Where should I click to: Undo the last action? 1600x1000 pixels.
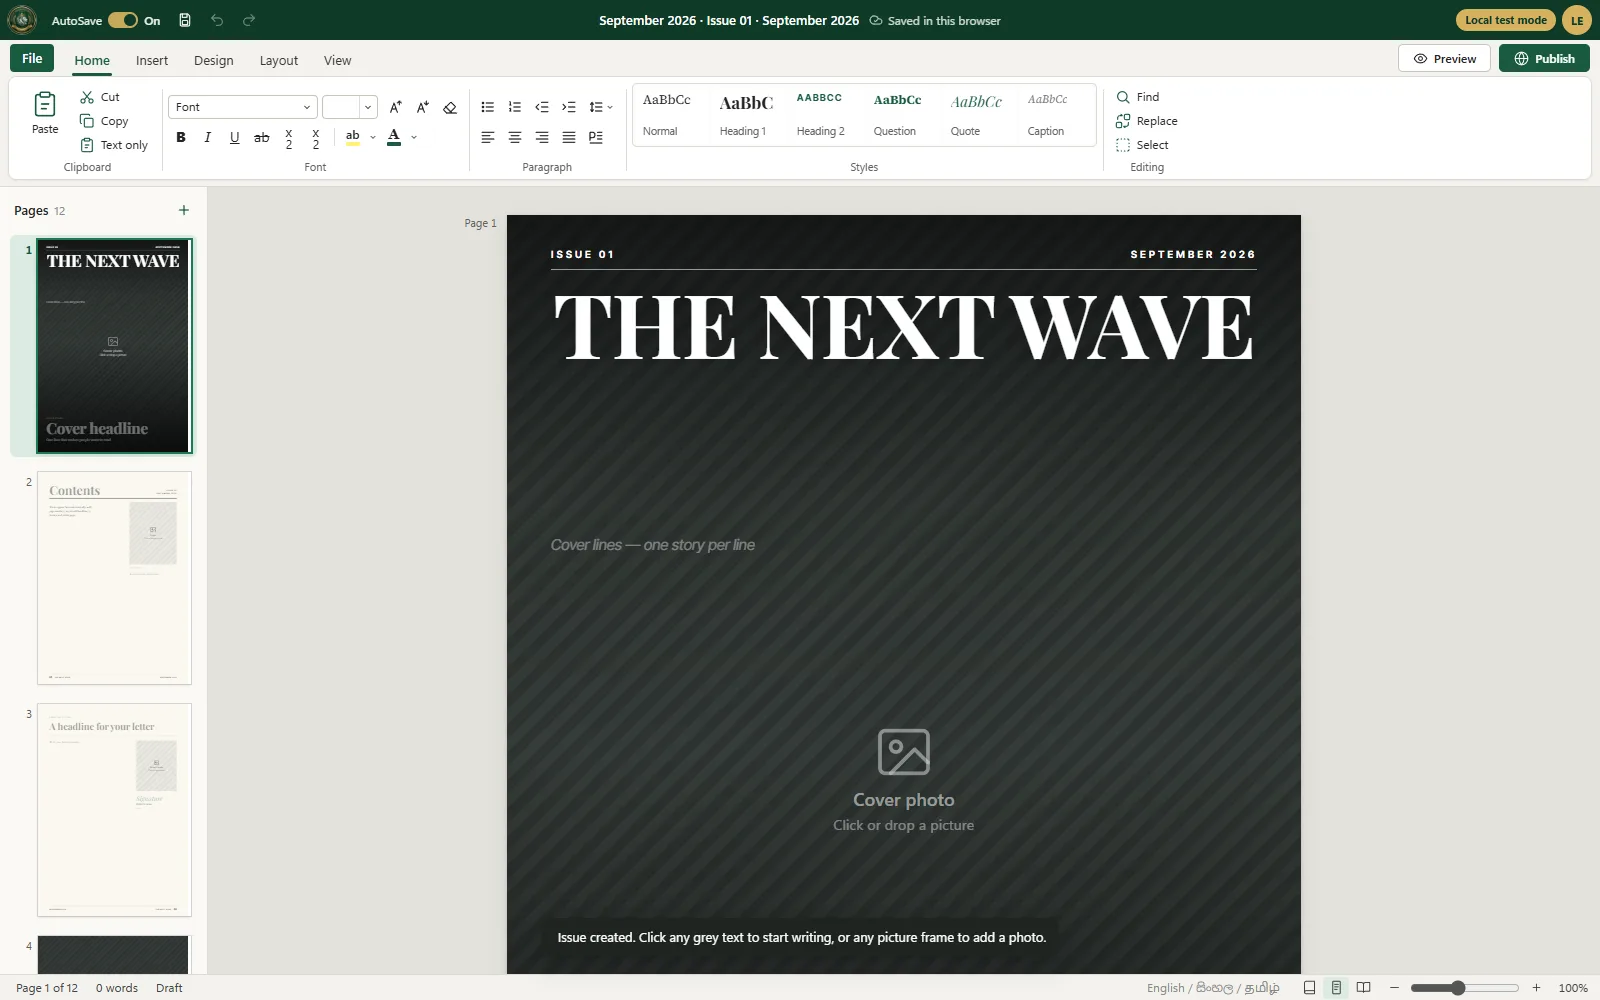[x=217, y=20]
